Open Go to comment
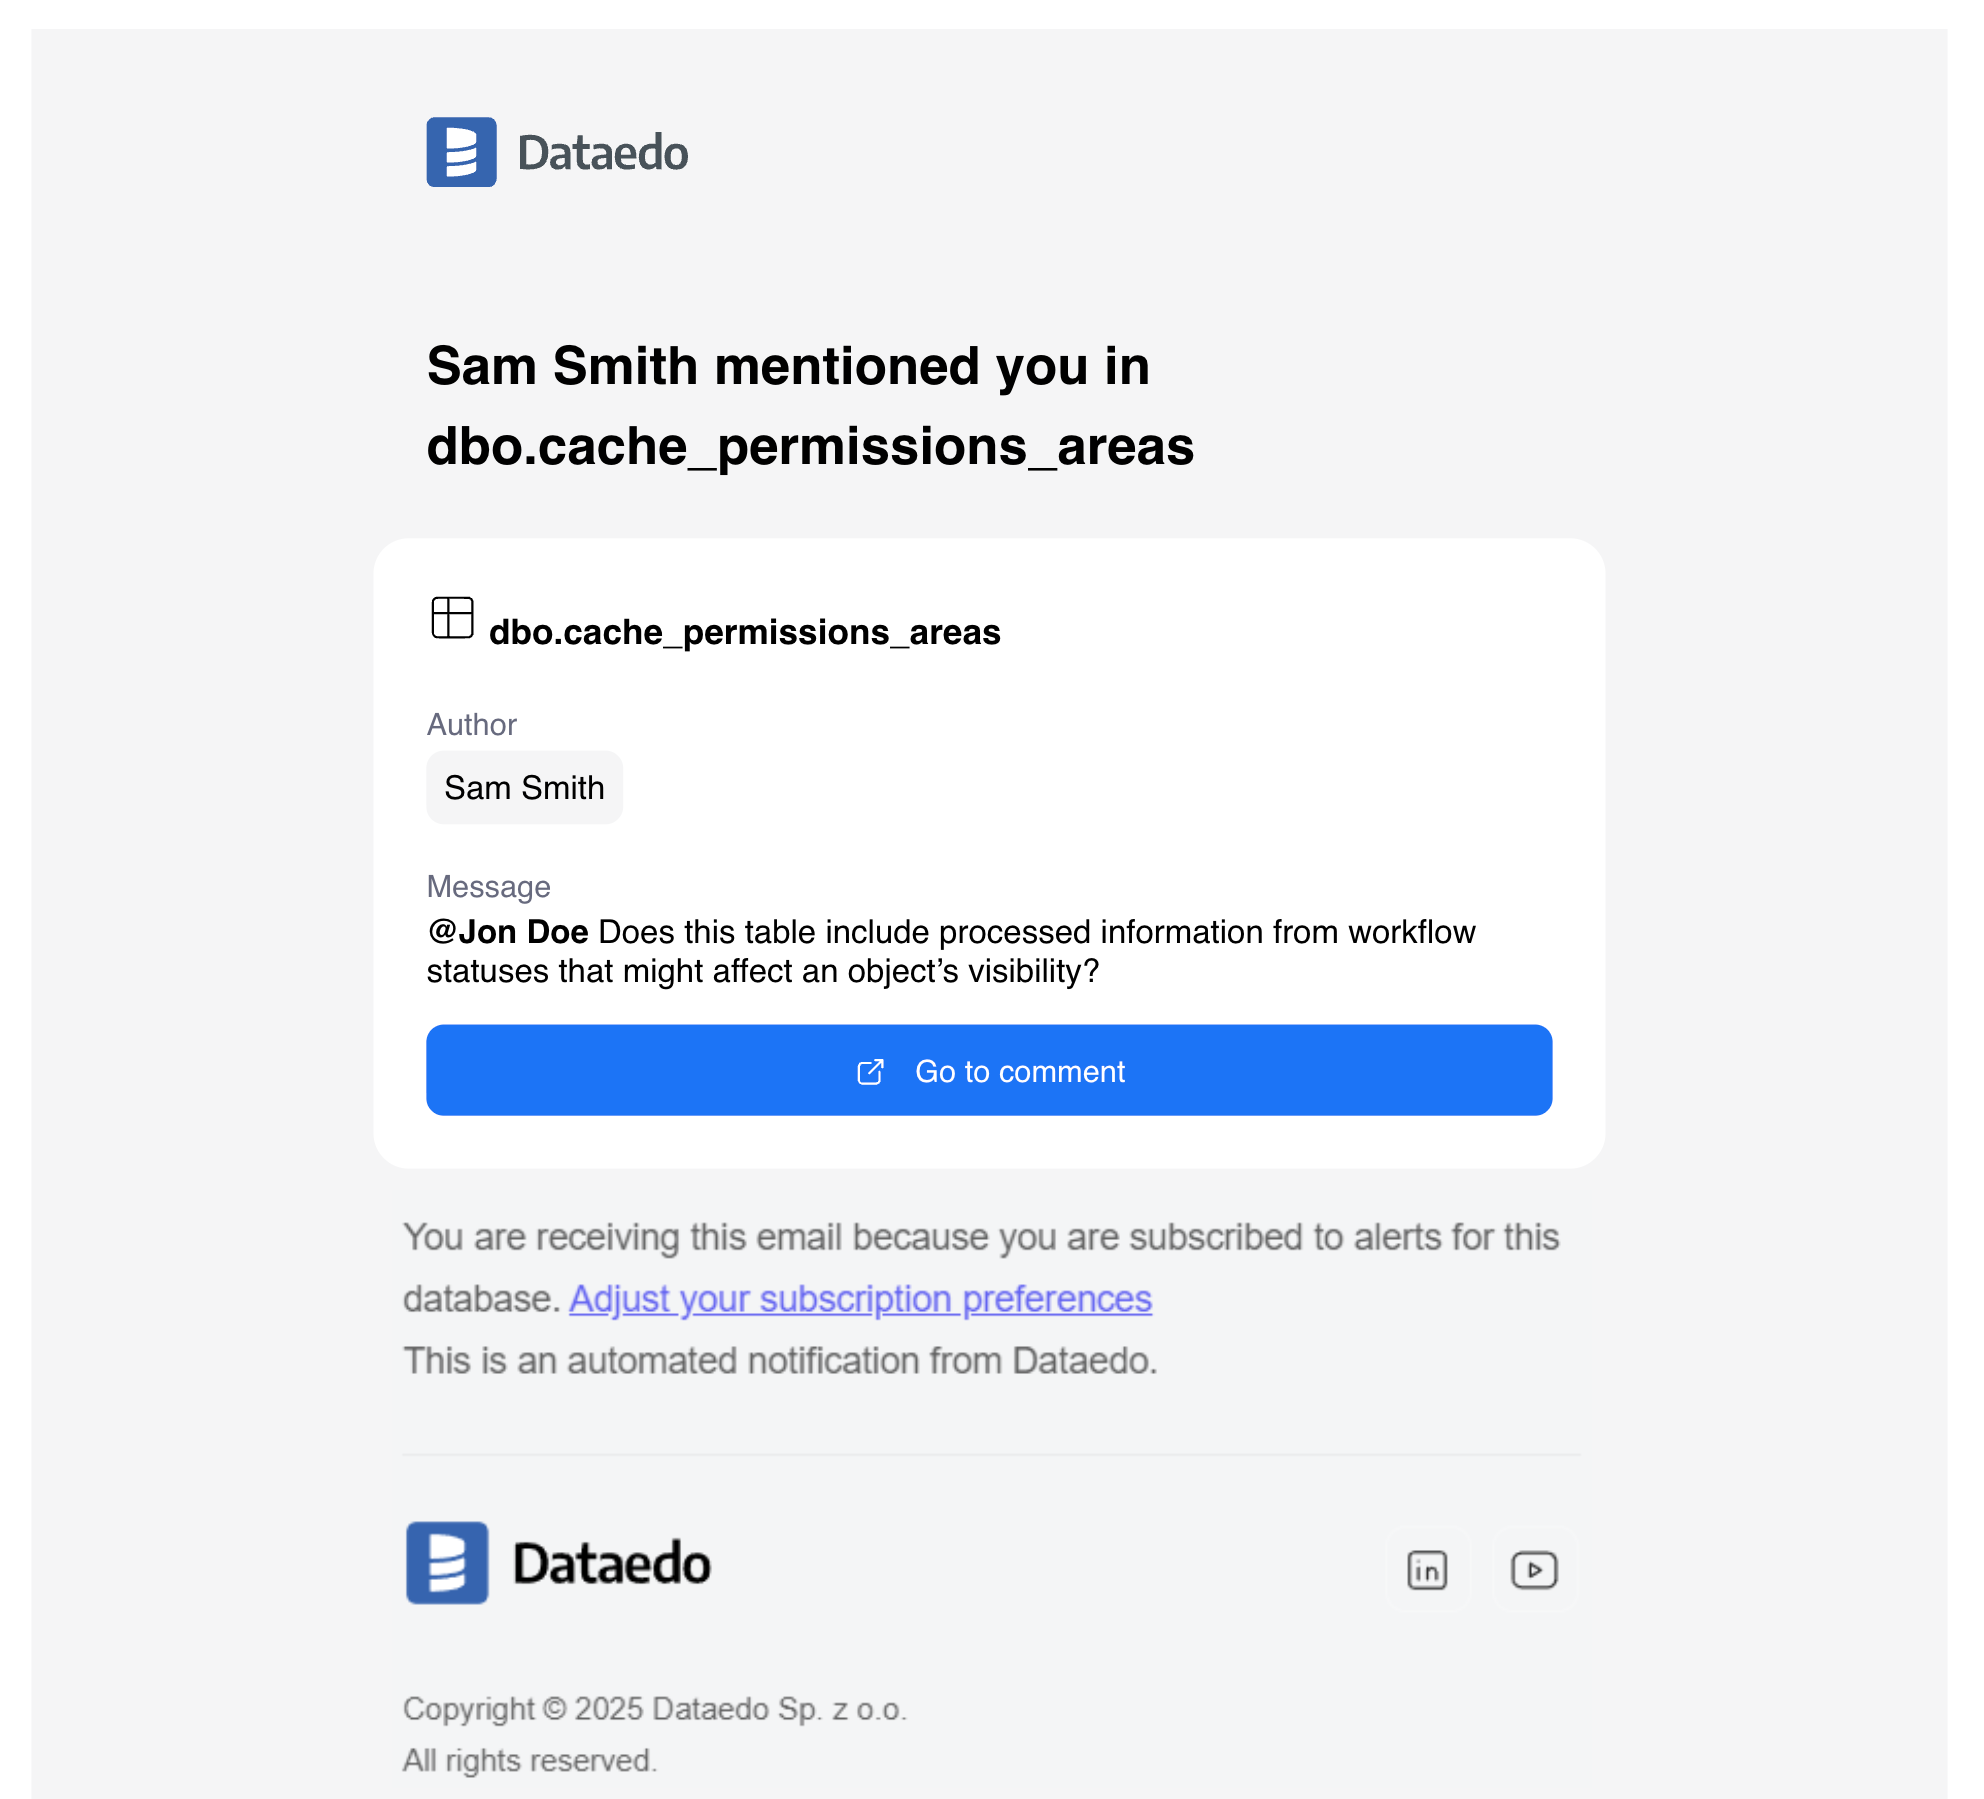 [x=989, y=1070]
